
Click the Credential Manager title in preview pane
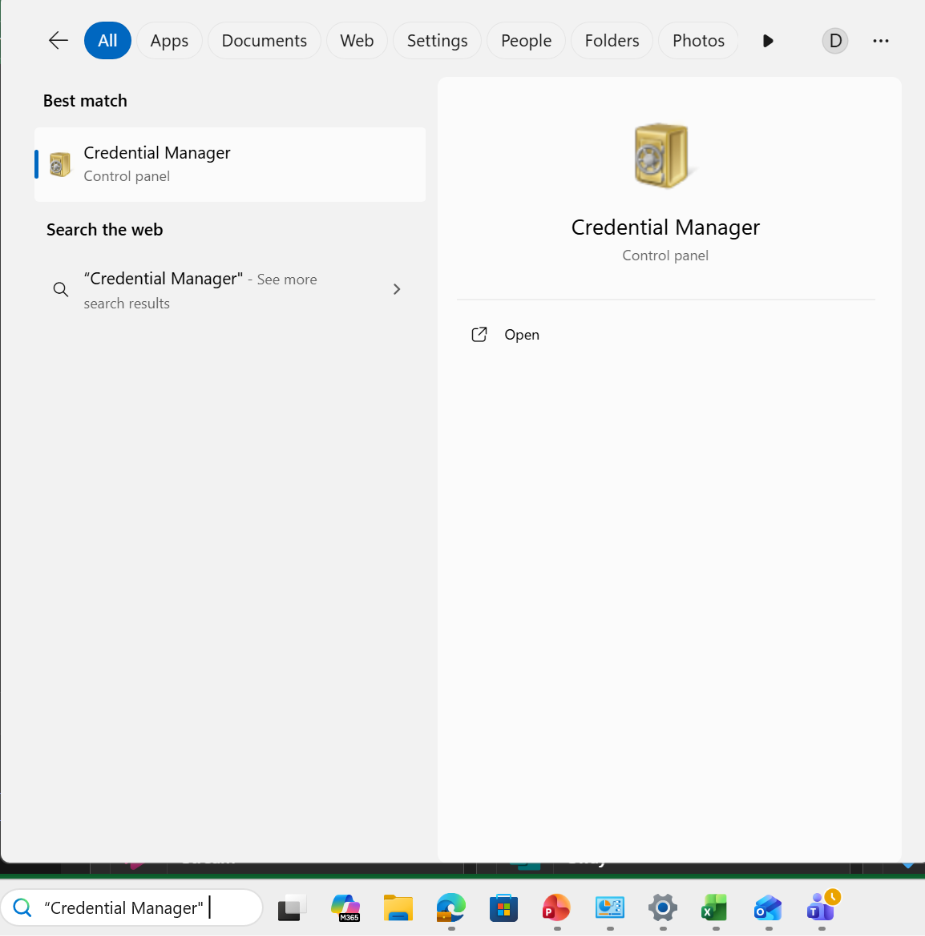pyautogui.click(x=665, y=227)
